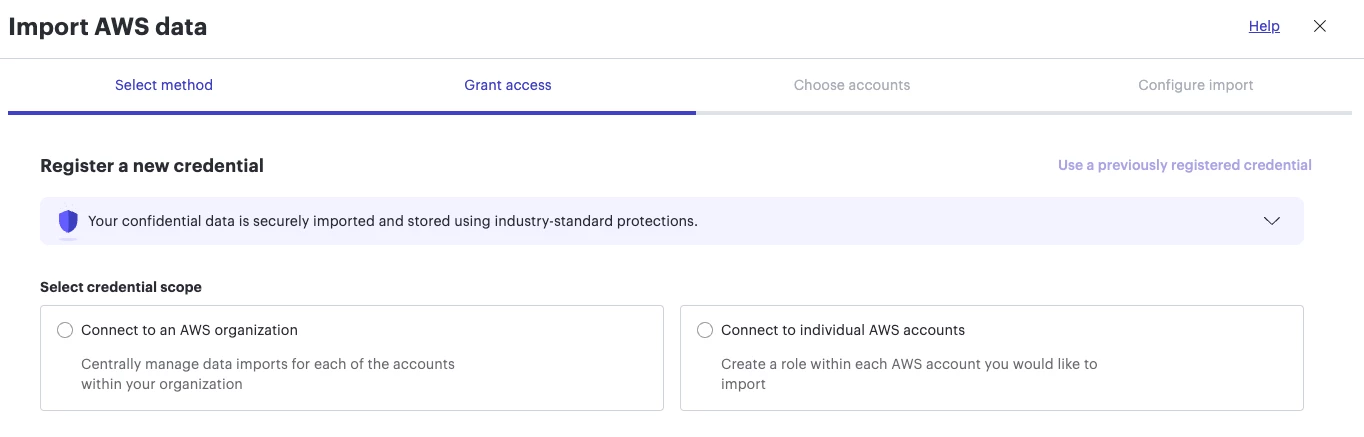Click the Register a new credential heading
The height and width of the screenshot is (437, 1364).
(x=152, y=166)
